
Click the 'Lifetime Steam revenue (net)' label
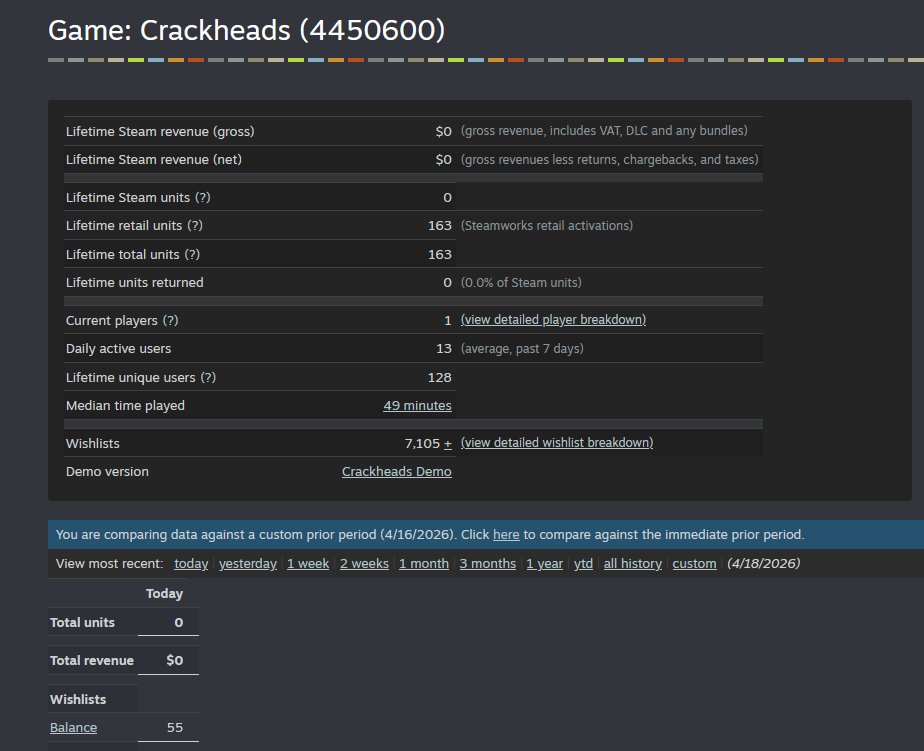pyautogui.click(x=154, y=160)
